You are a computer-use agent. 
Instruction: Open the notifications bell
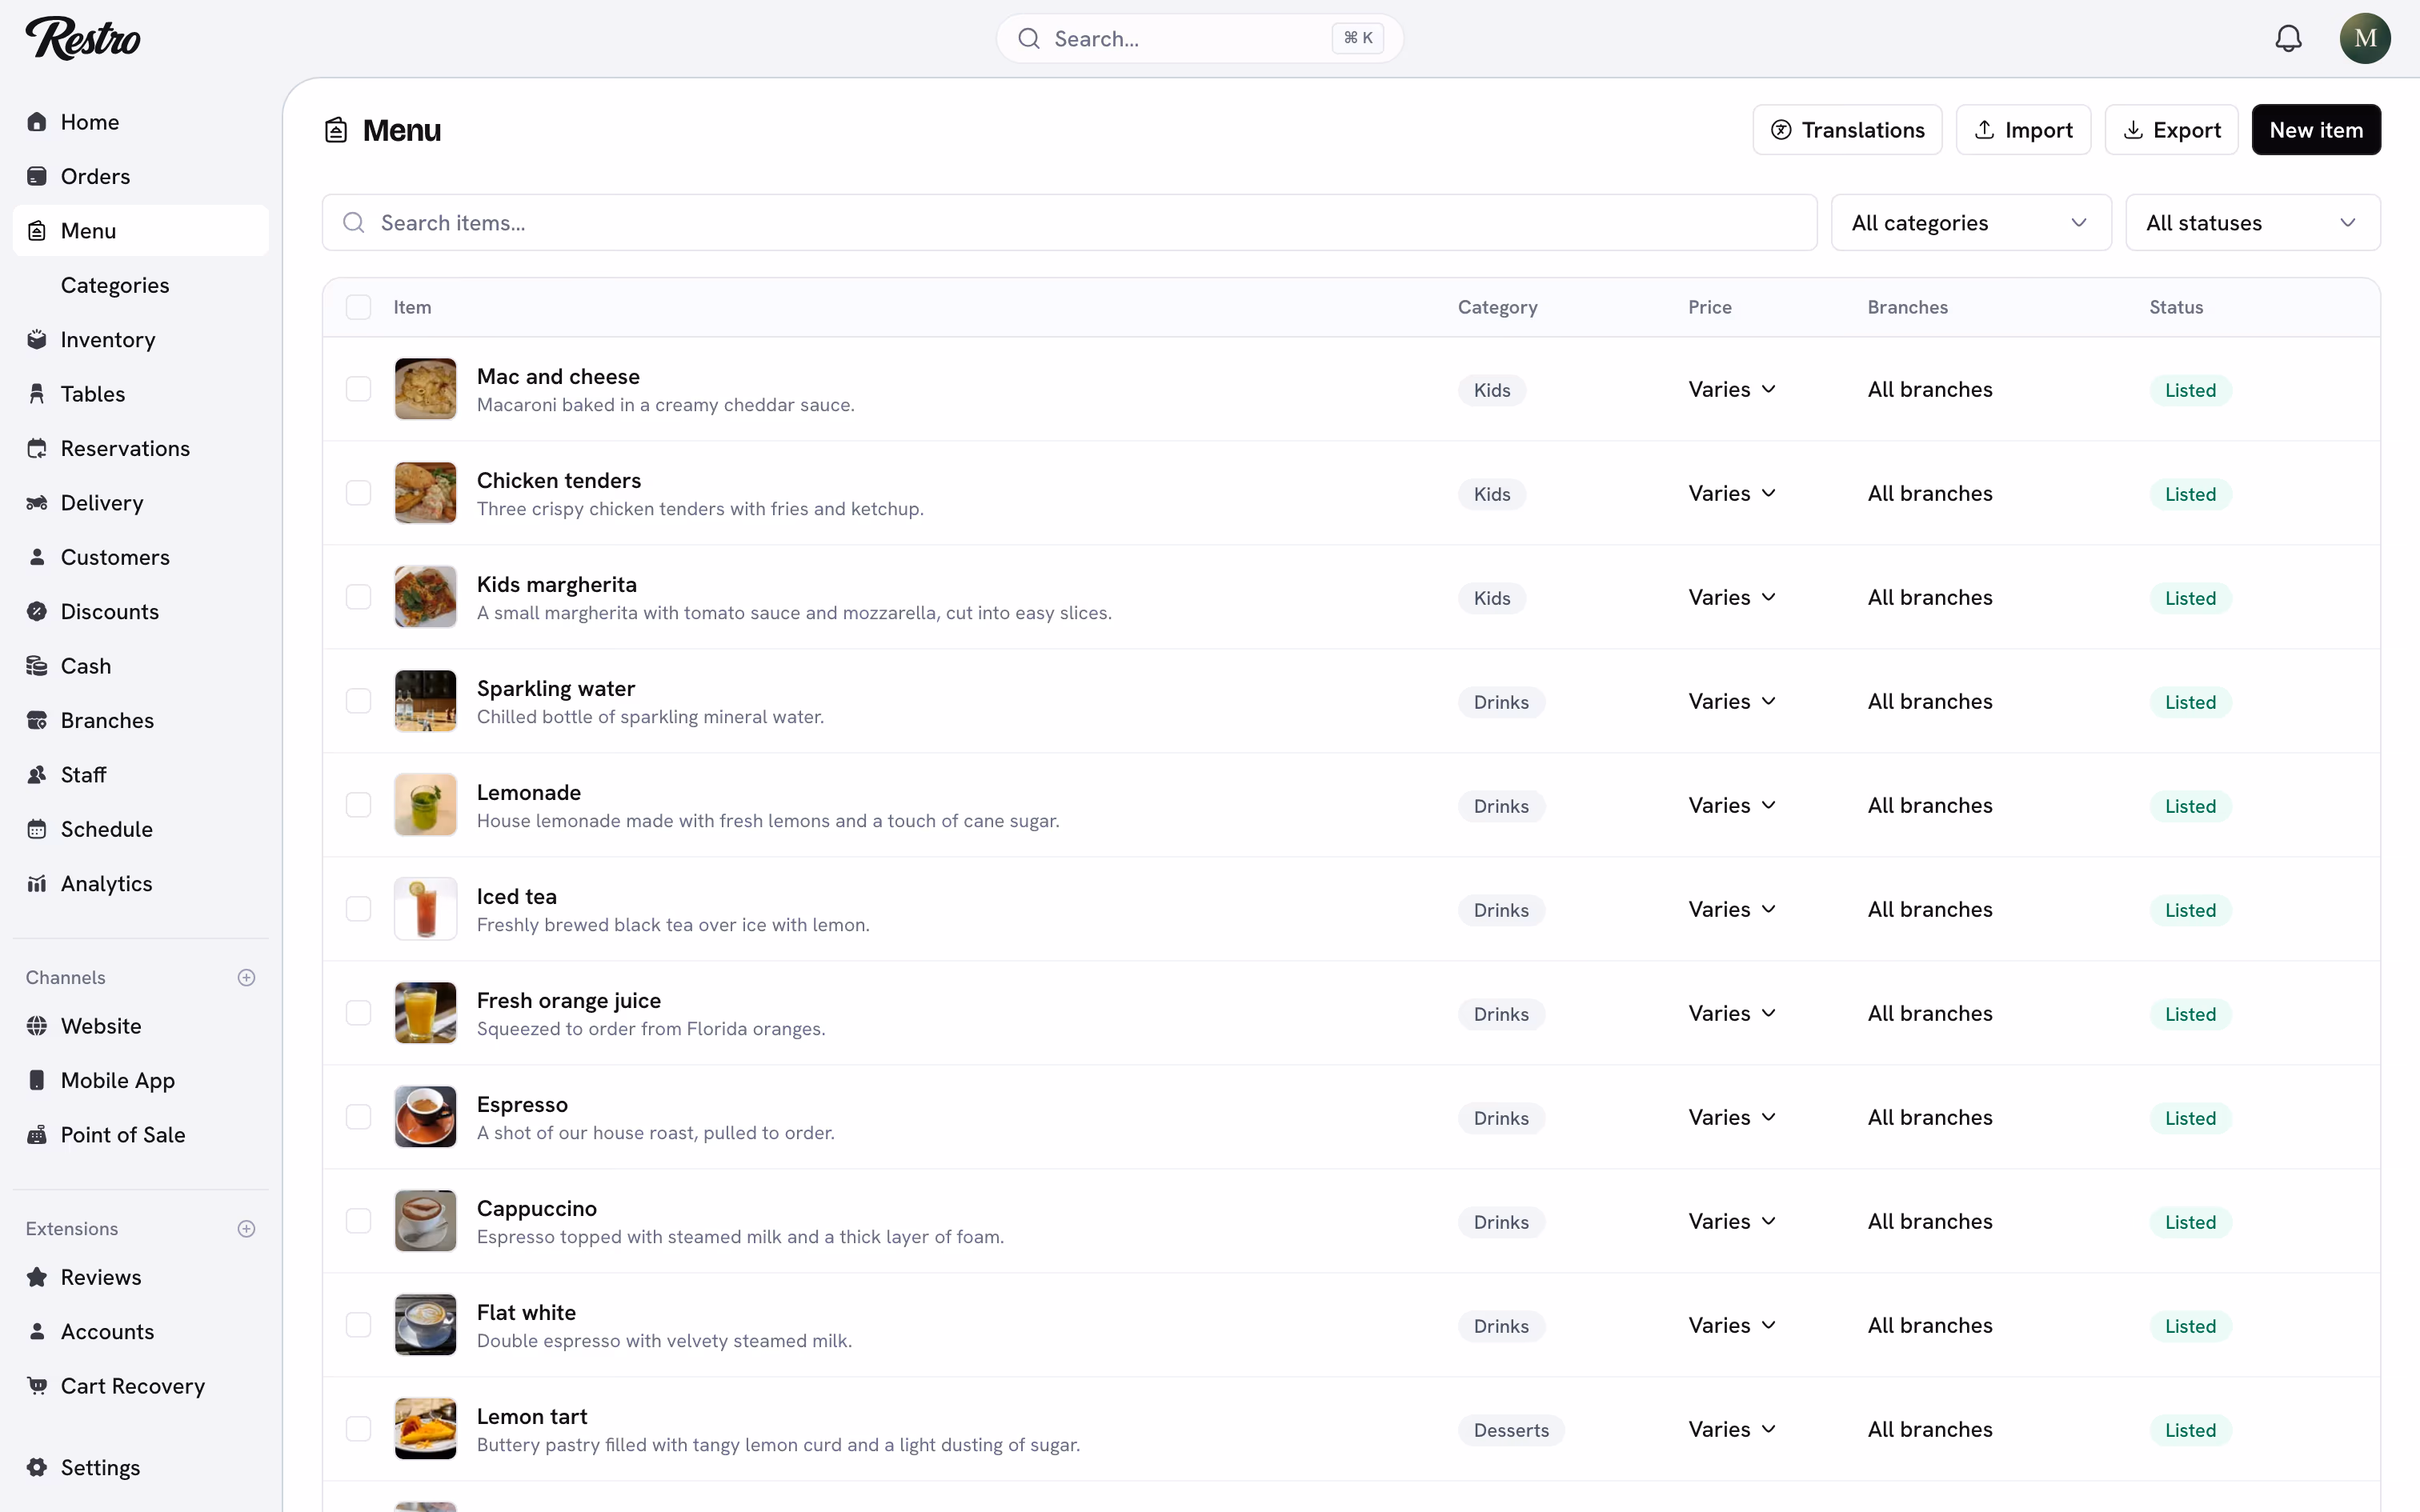pyautogui.click(x=2288, y=38)
